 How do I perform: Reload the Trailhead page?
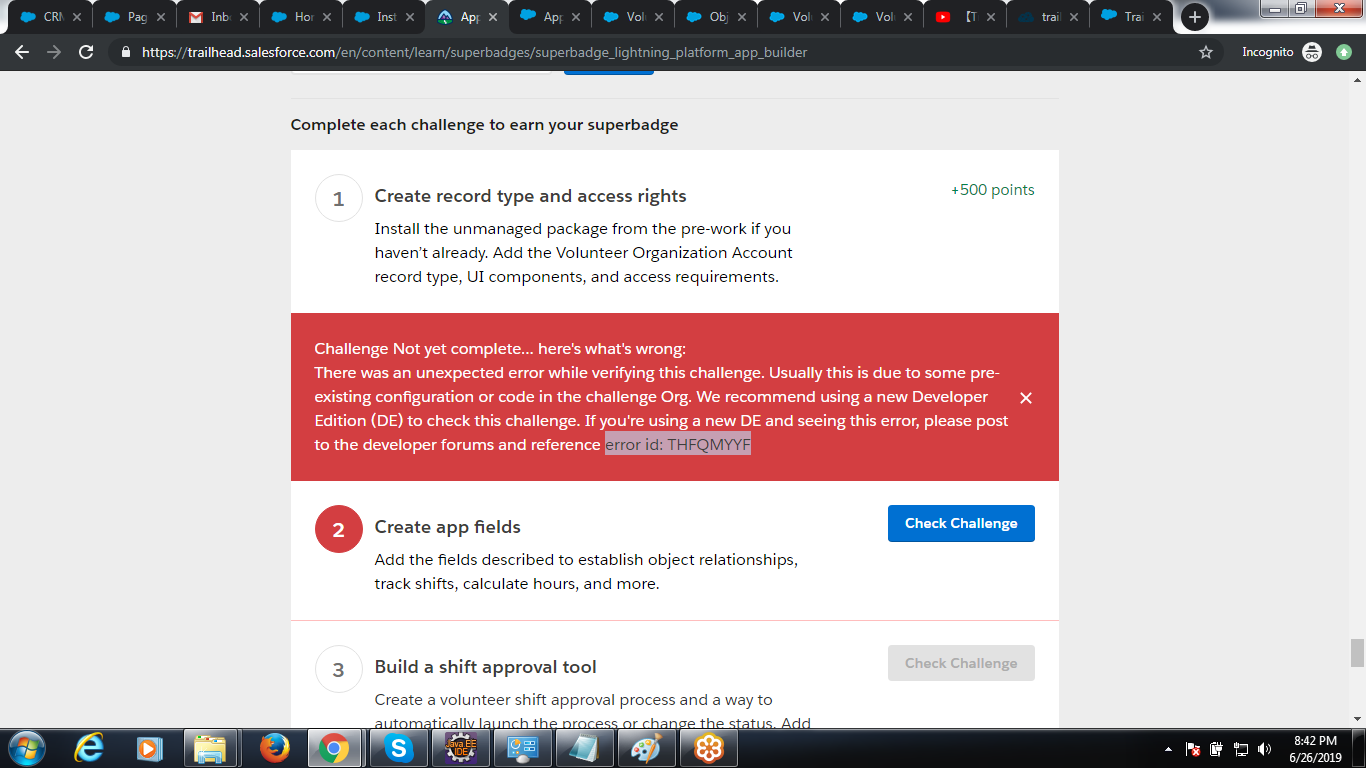coord(86,52)
